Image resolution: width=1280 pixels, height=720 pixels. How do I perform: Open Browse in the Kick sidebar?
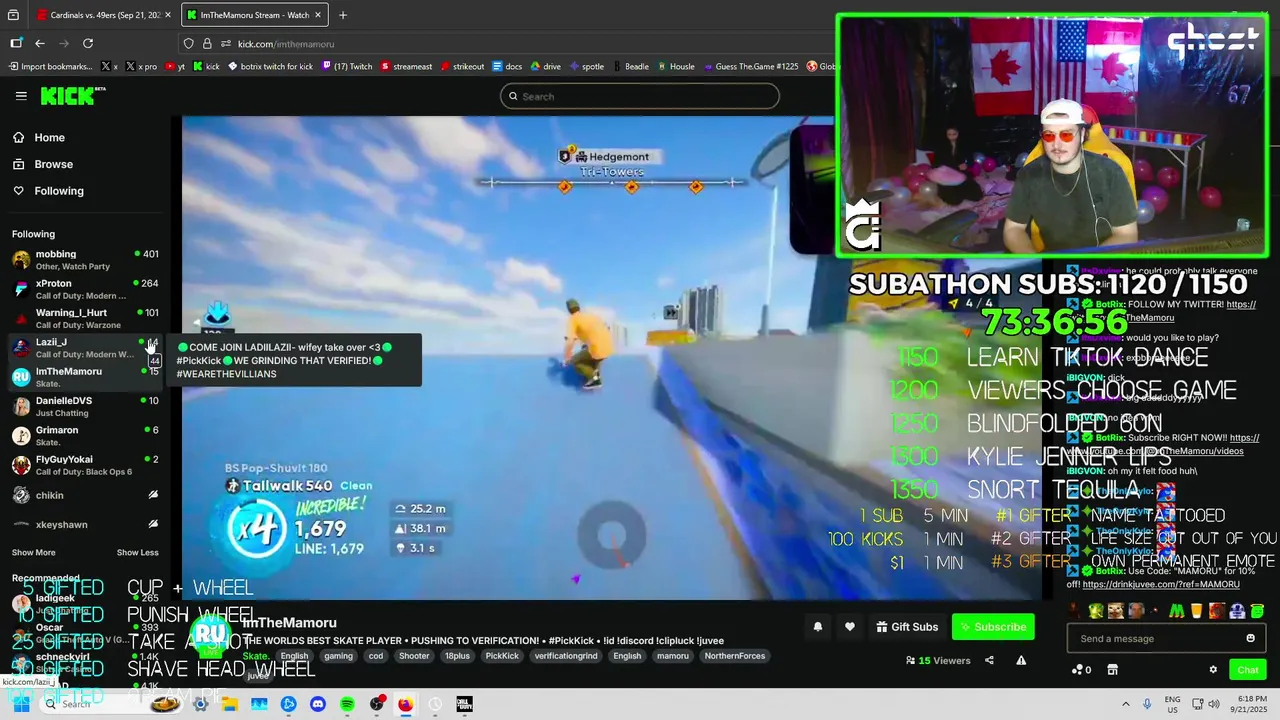pos(53,164)
